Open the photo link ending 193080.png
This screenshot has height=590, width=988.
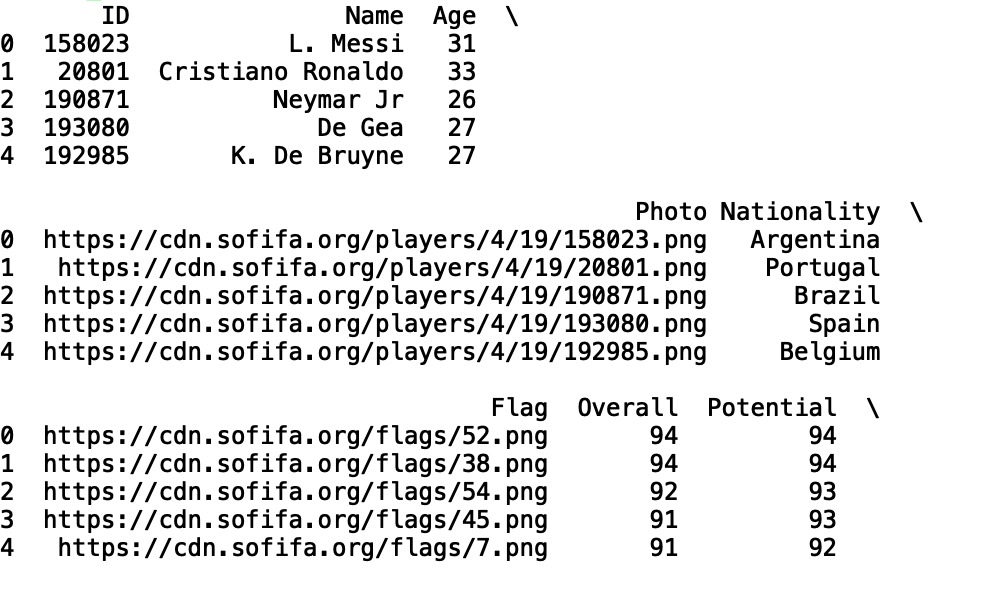tap(375, 324)
